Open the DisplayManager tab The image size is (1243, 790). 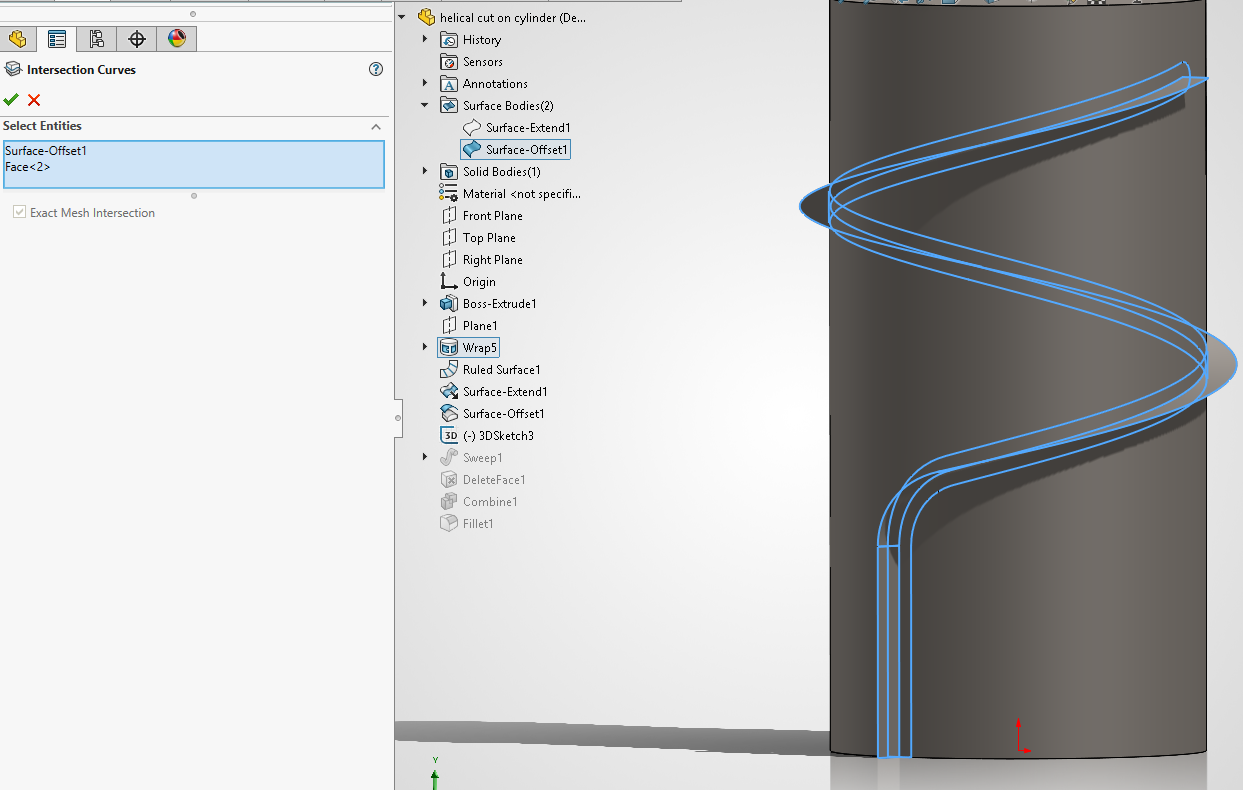pos(177,39)
